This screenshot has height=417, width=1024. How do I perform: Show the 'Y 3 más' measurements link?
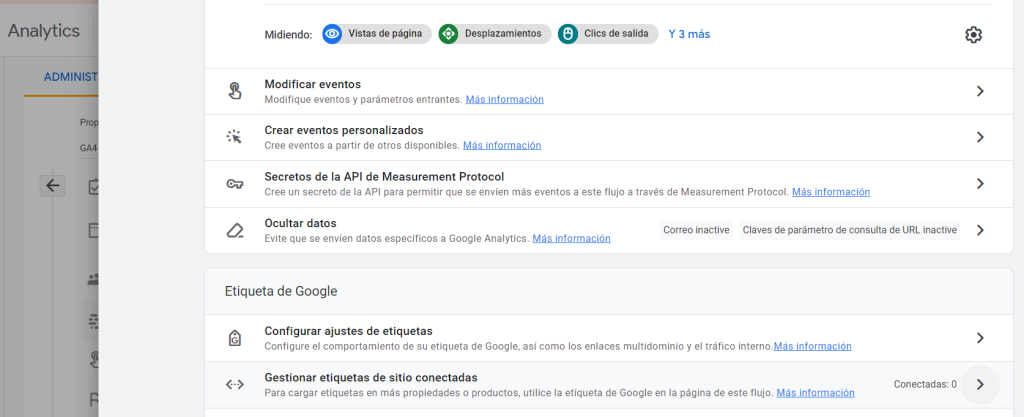point(689,34)
